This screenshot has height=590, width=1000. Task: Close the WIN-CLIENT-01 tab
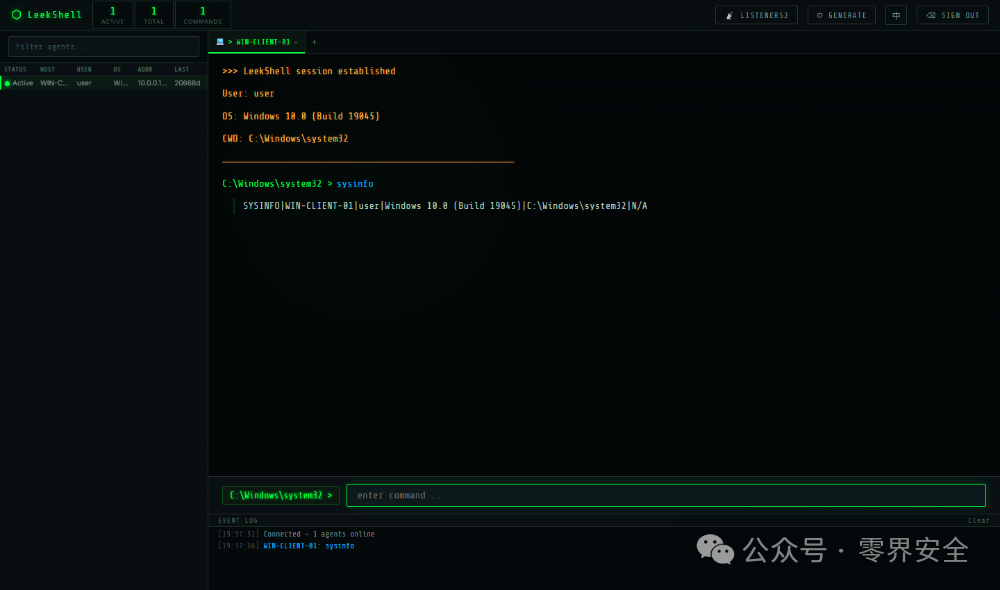pos(296,43)
